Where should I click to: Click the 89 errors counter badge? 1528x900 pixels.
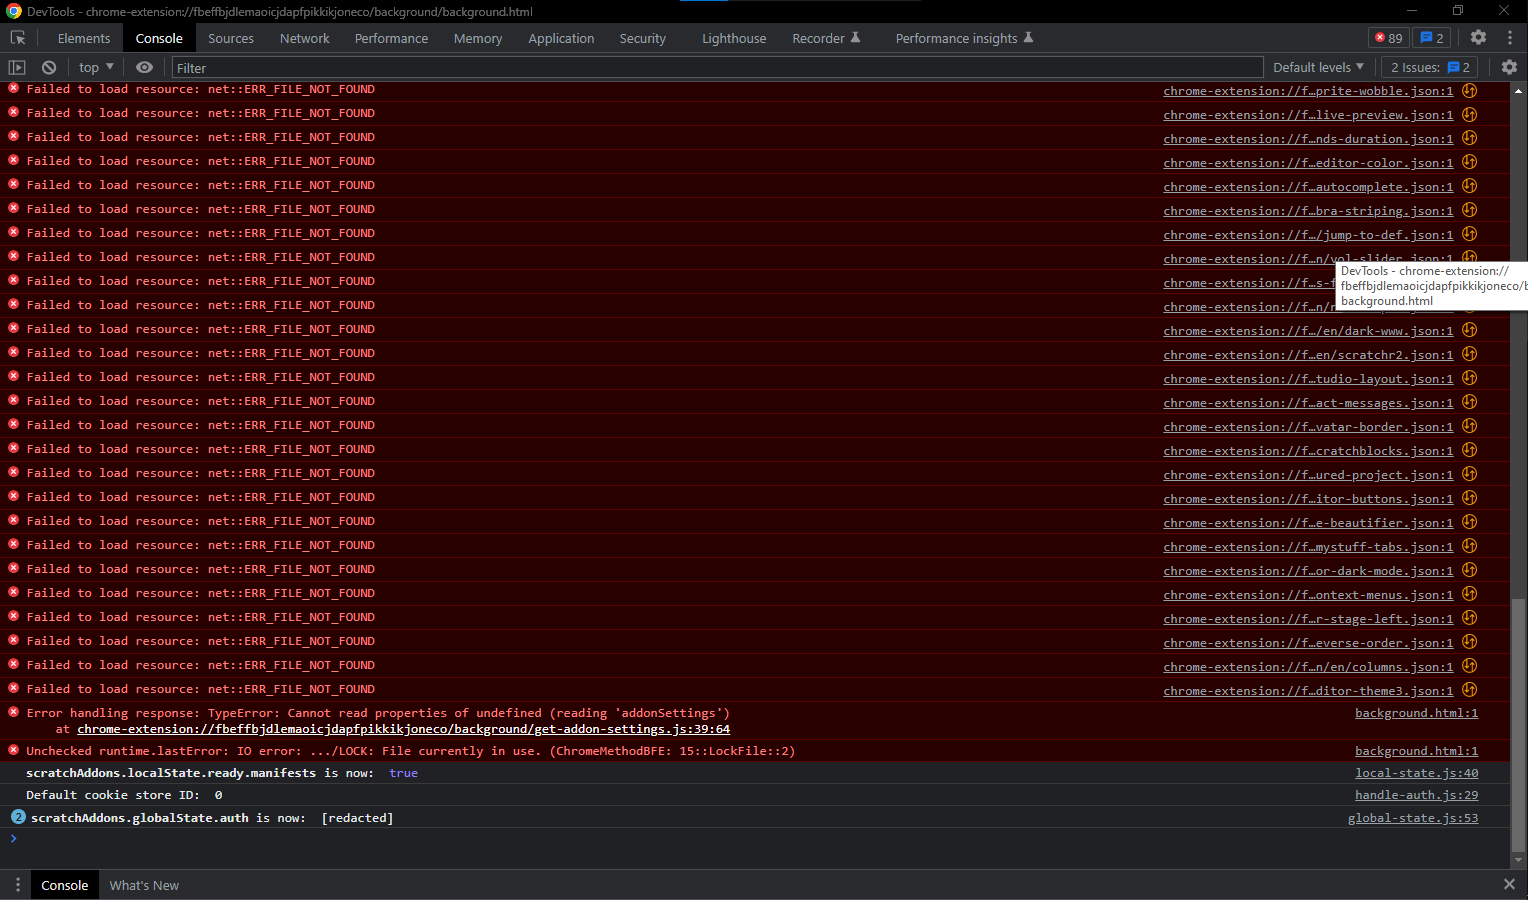pos(1387,36)
